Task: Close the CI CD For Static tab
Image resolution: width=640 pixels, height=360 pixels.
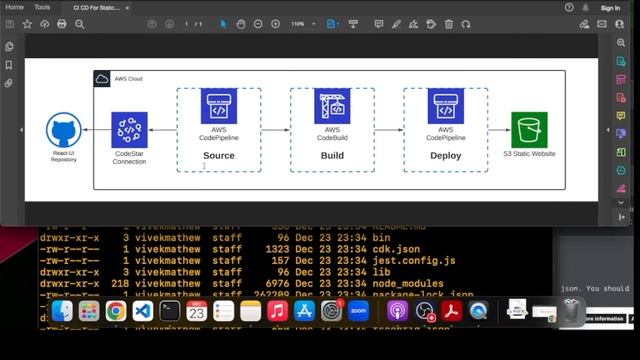Action: click(x=127, y=8)
